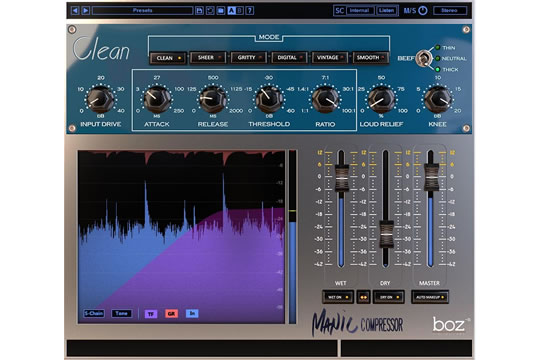Click the RATIO knob
This screenshot has height=360, width=540.
[x=325, y=99]
